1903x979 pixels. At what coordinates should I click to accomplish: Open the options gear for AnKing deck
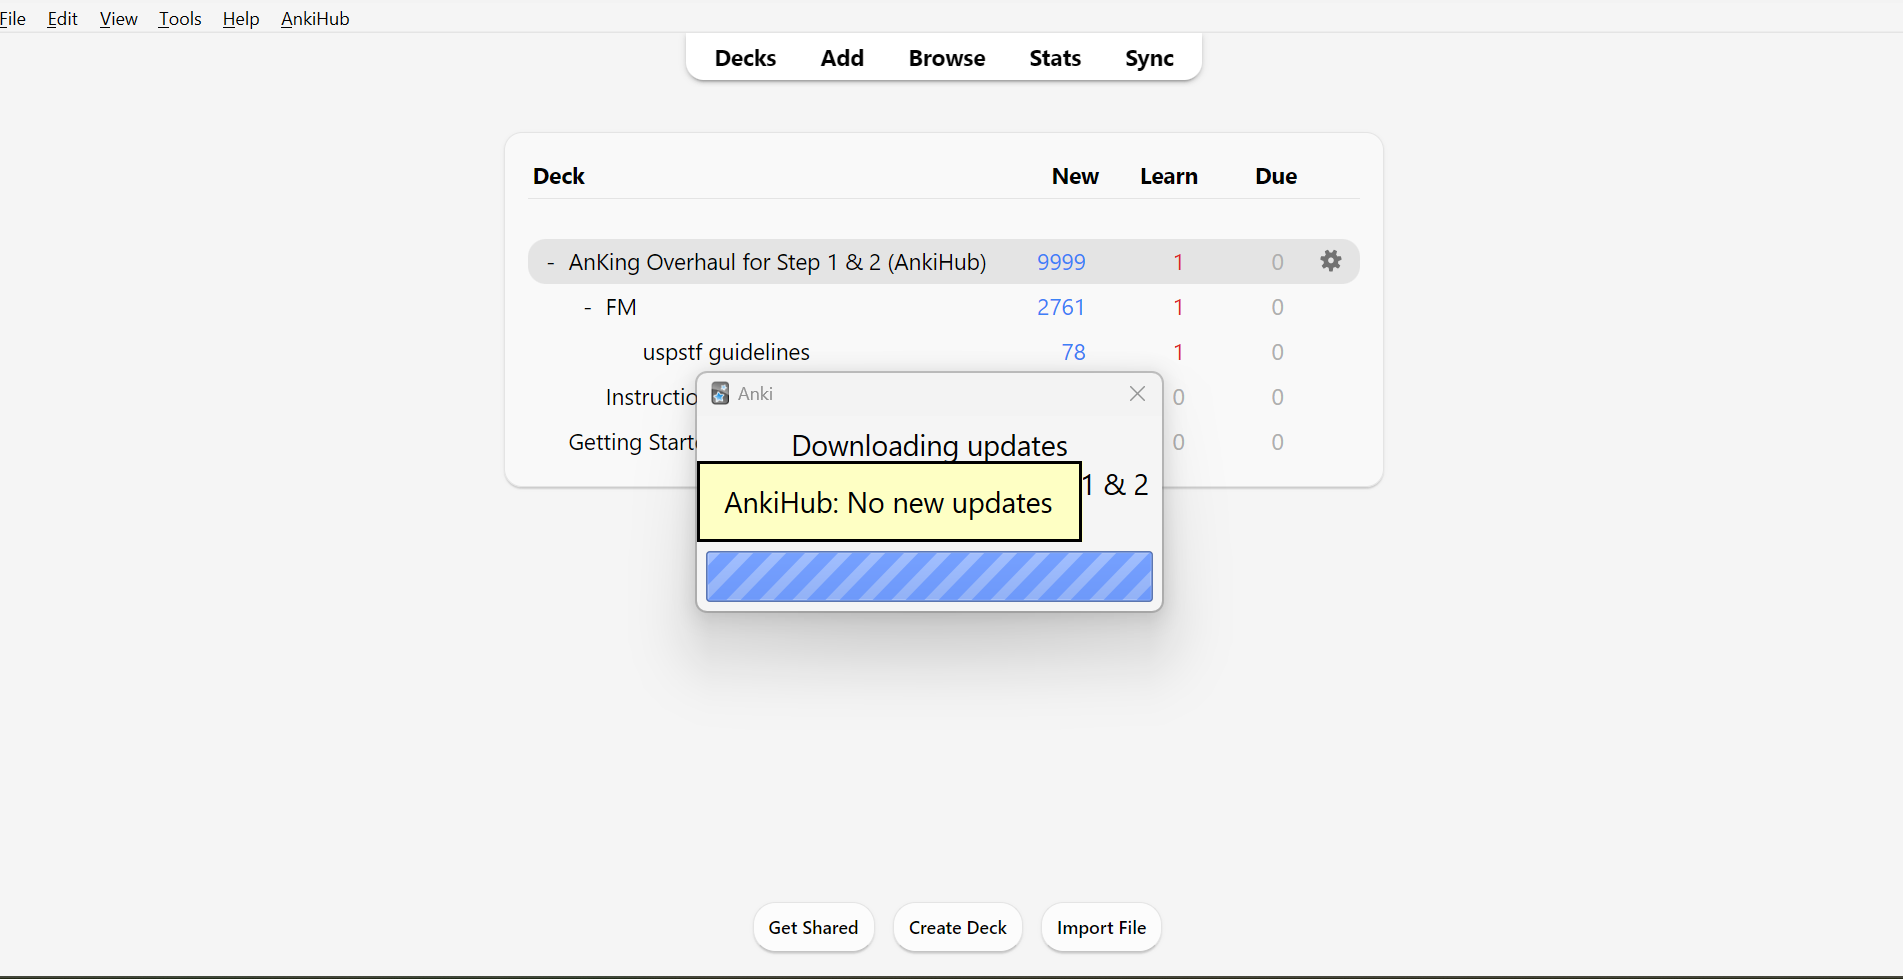pos(1330,261)
